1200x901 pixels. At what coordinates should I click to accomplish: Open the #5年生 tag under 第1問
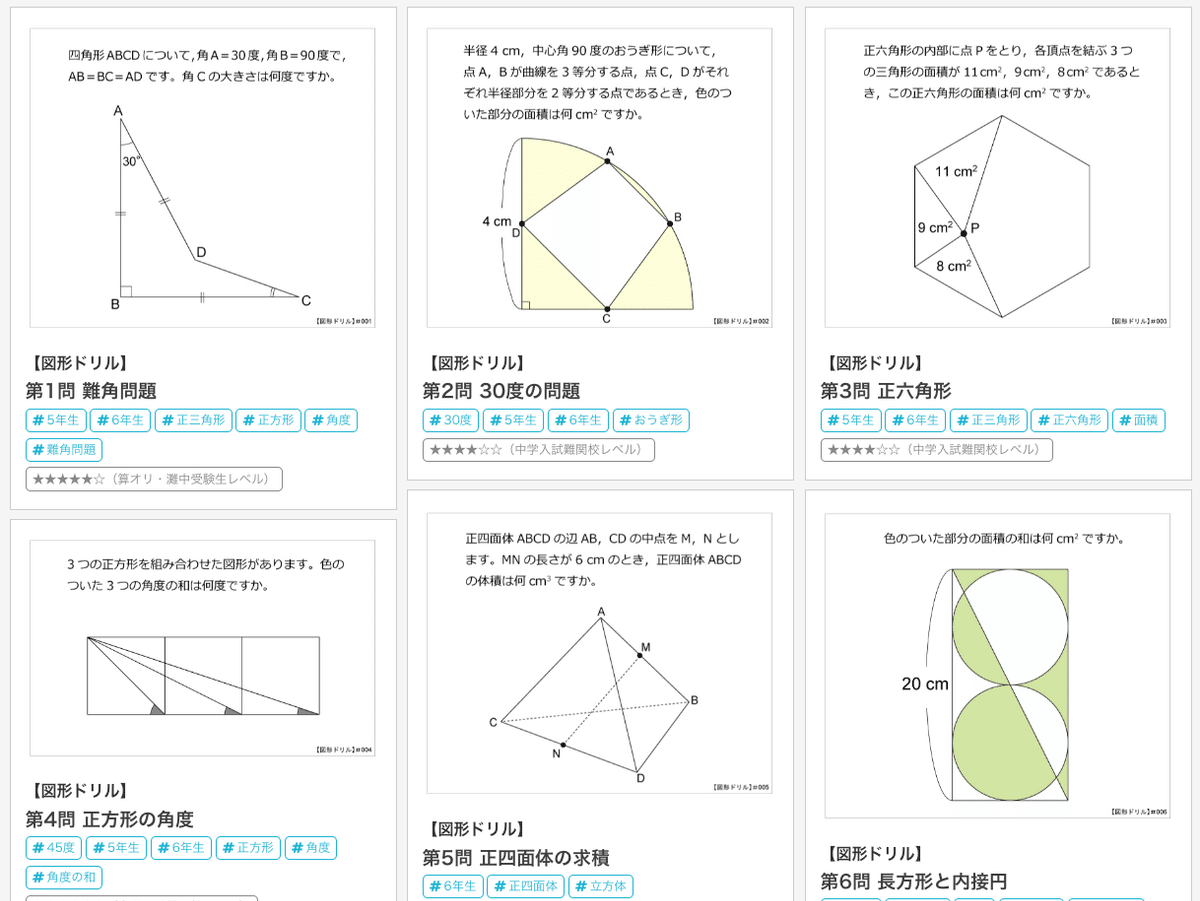tap(56, 420)
